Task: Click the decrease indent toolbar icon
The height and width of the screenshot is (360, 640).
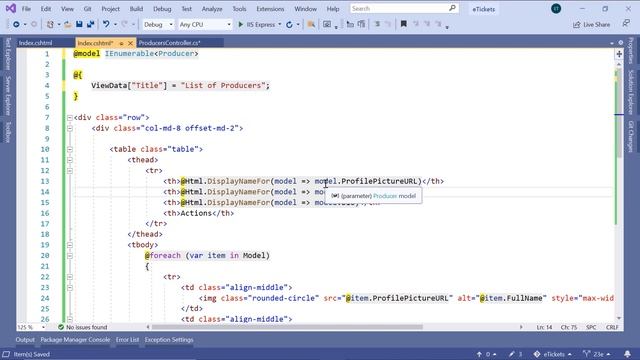Action: click(x=350, y=24)
